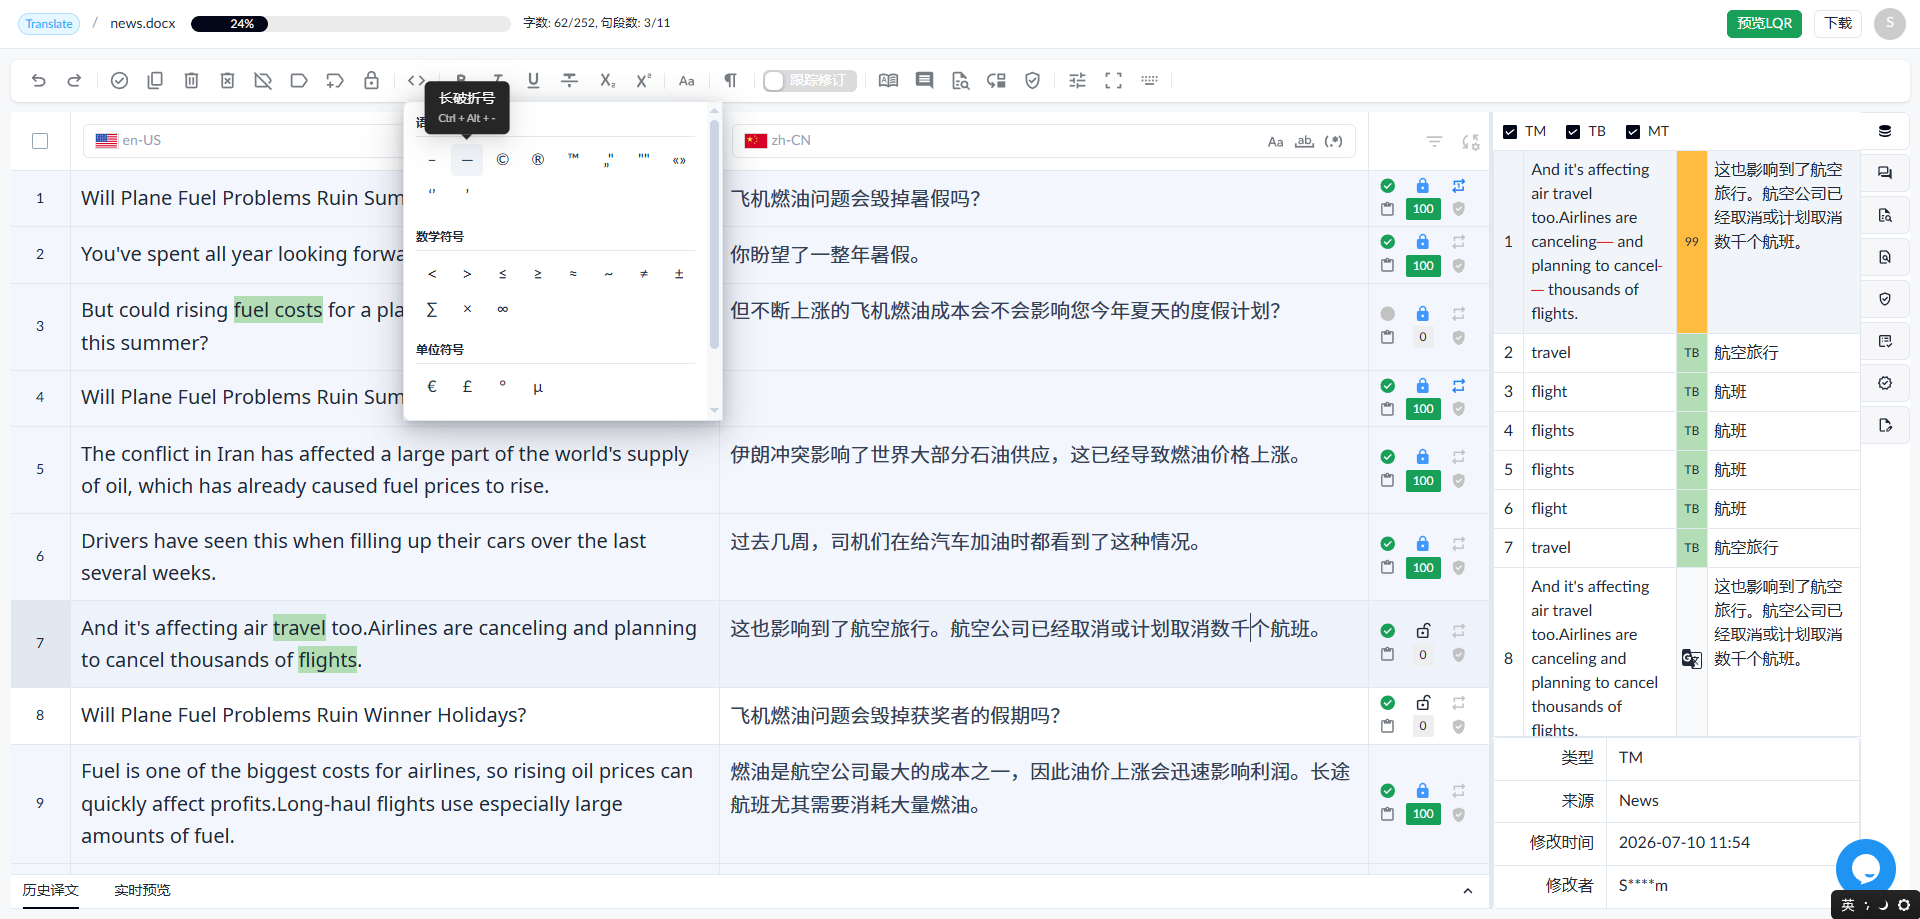The image size is (1920, 919).
Task: Open the tag insertion (<>) dropdown
Action: [417, 81]
